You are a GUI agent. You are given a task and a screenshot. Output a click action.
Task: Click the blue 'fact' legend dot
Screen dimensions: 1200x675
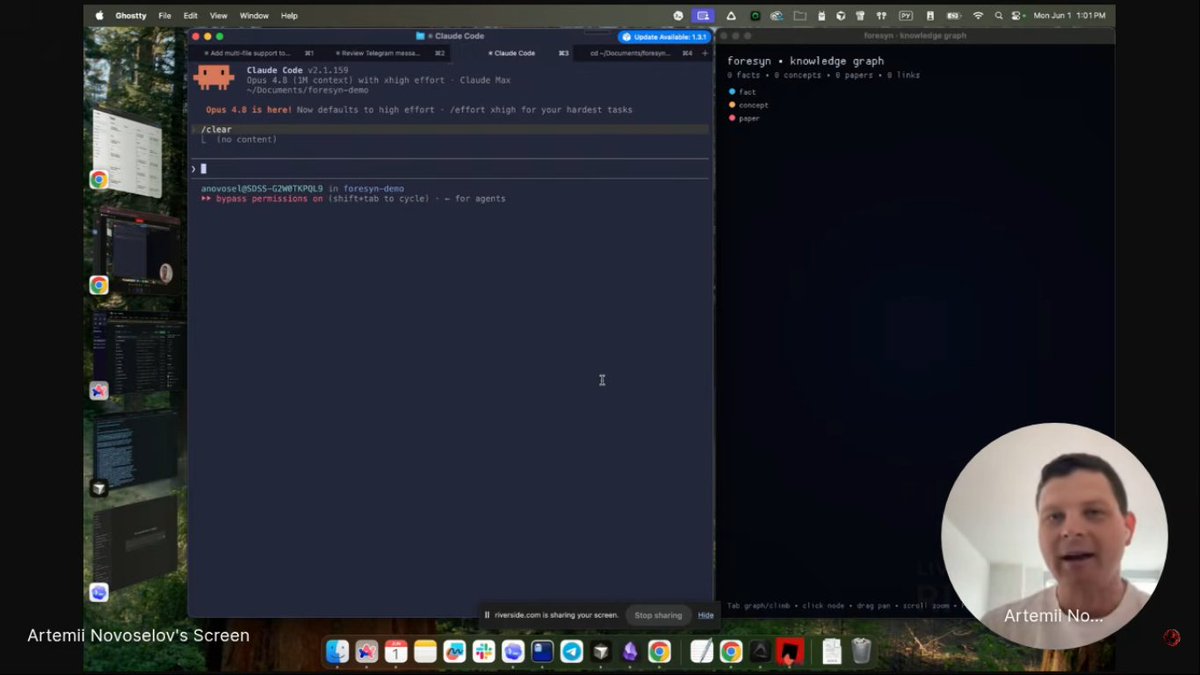[732, 92]
